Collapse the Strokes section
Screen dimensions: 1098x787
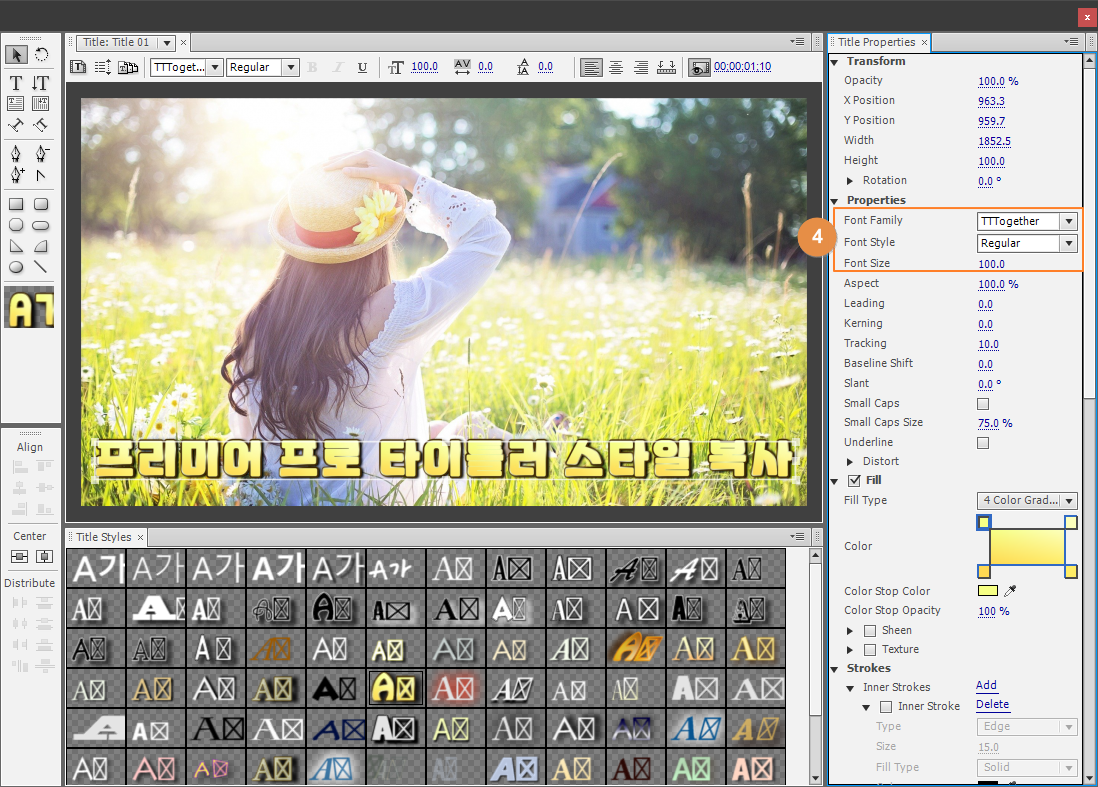tap(835, 669)
